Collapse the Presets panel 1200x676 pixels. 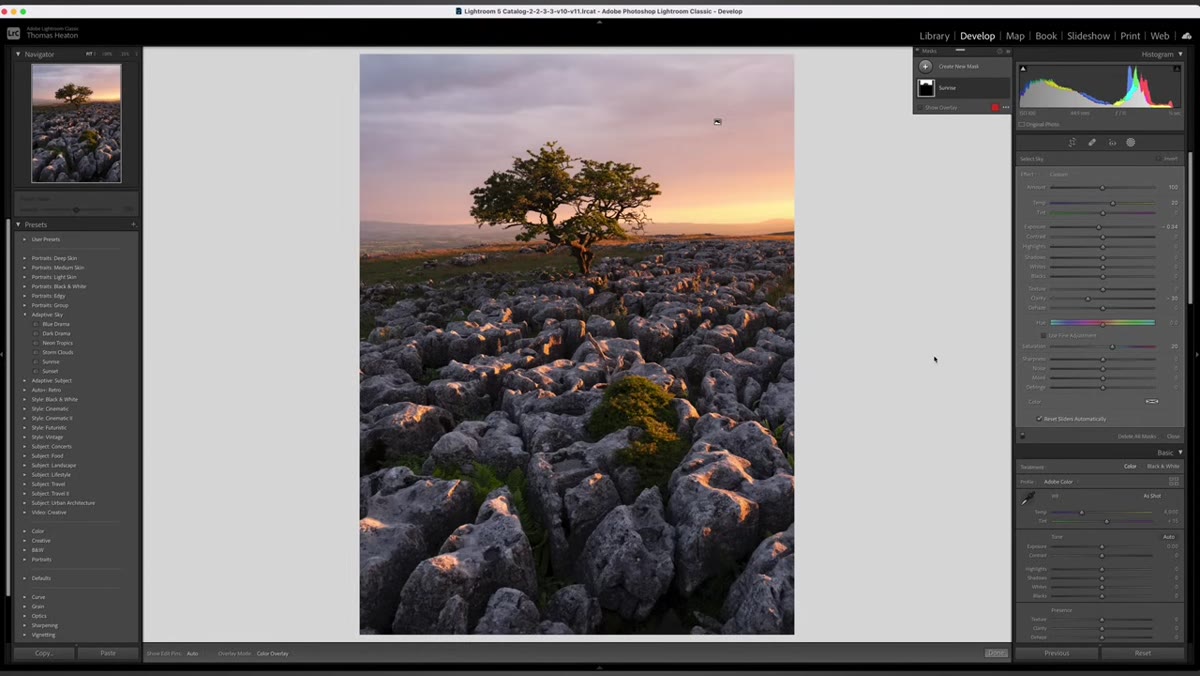tap(18, 224)
